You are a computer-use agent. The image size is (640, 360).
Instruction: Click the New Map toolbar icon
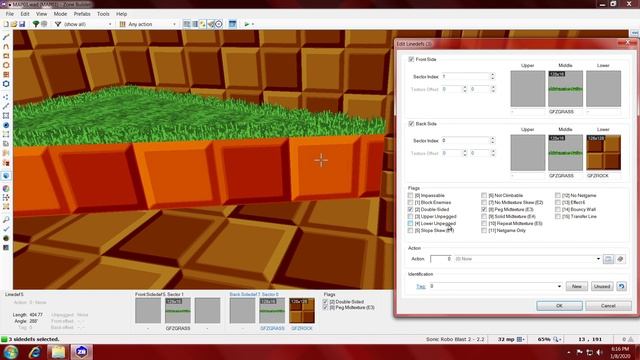(x=6, y=24)
